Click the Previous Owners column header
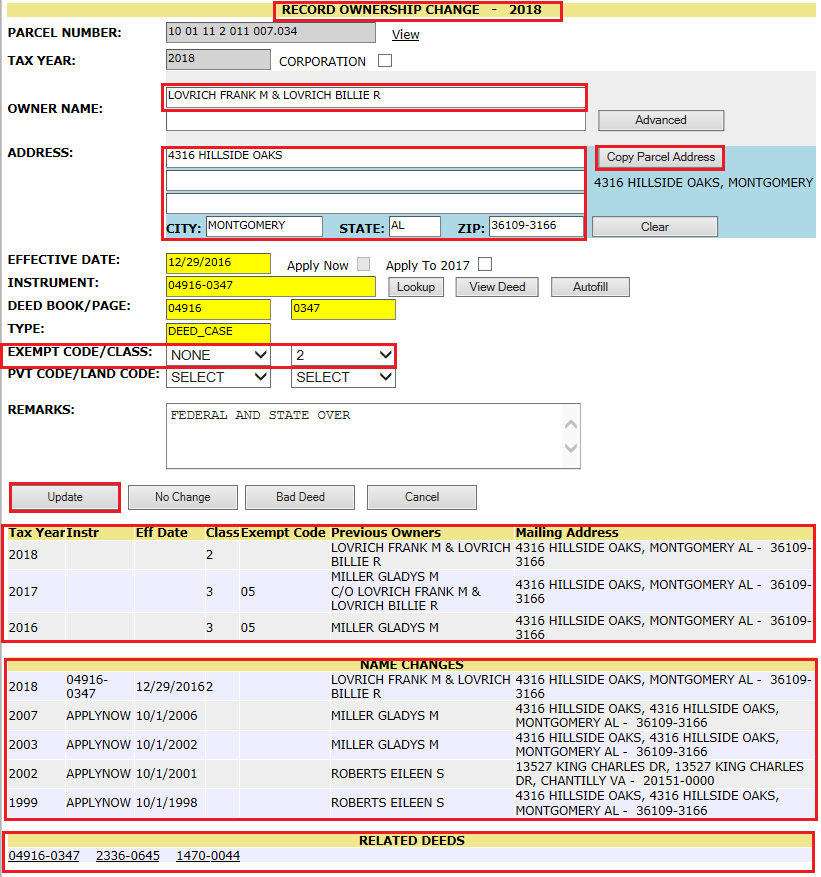The image size is (821, 877). (x=386, y=532)
